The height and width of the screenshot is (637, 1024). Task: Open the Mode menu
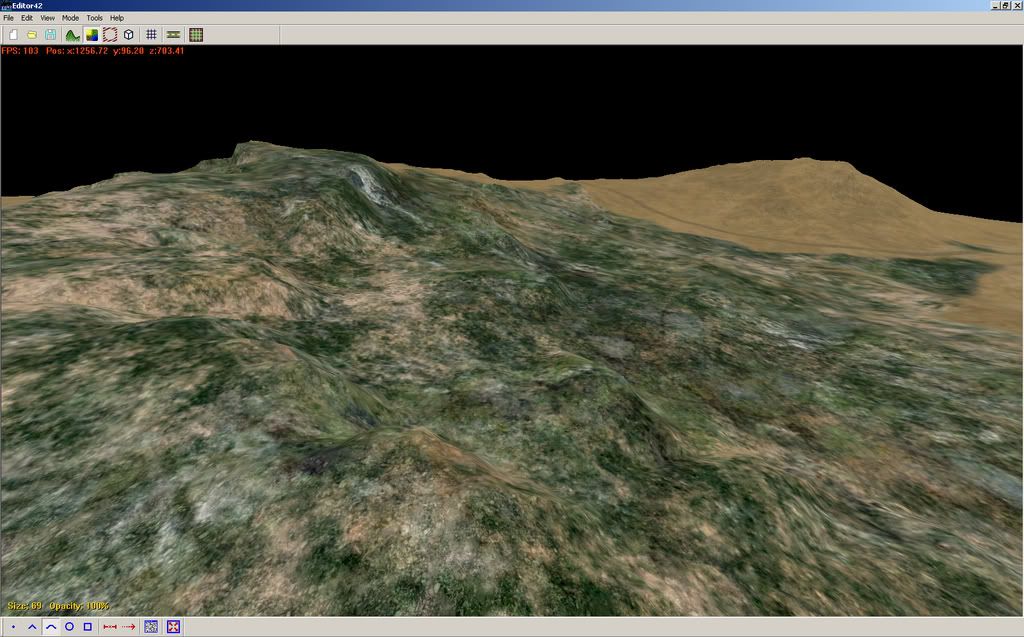[70, 18]
